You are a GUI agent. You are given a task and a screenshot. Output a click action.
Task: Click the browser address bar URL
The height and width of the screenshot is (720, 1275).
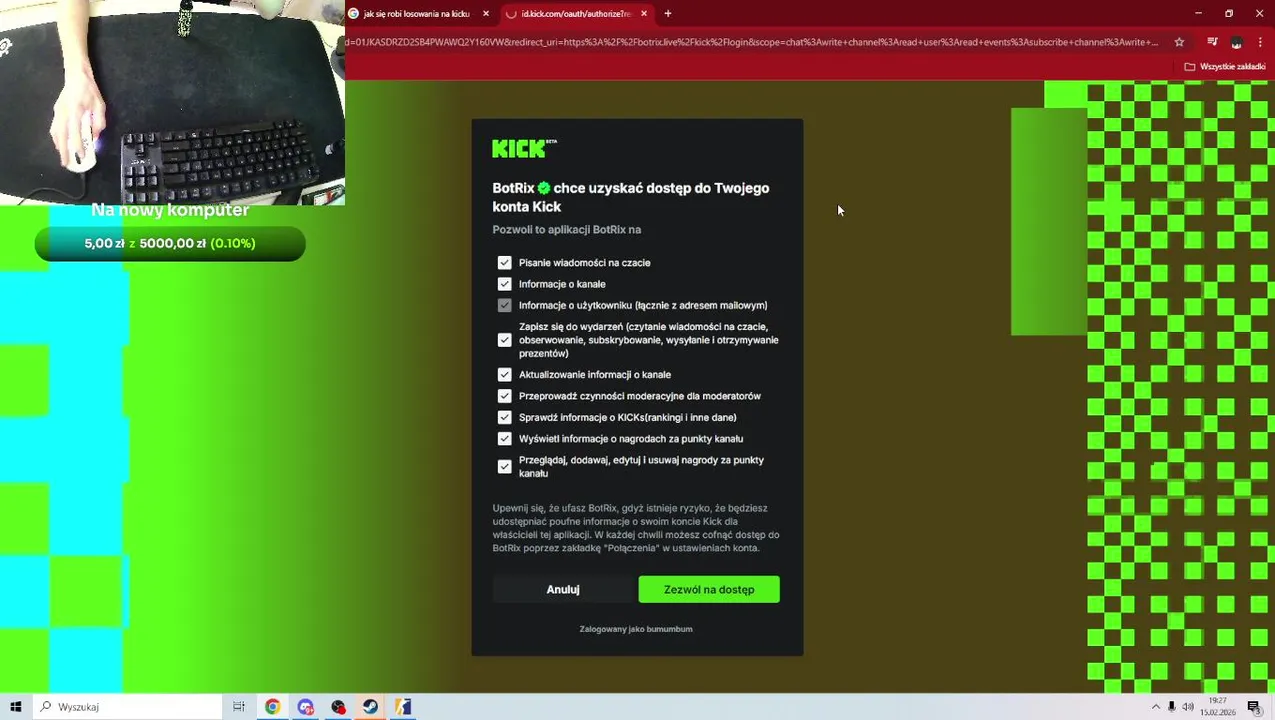752,42
